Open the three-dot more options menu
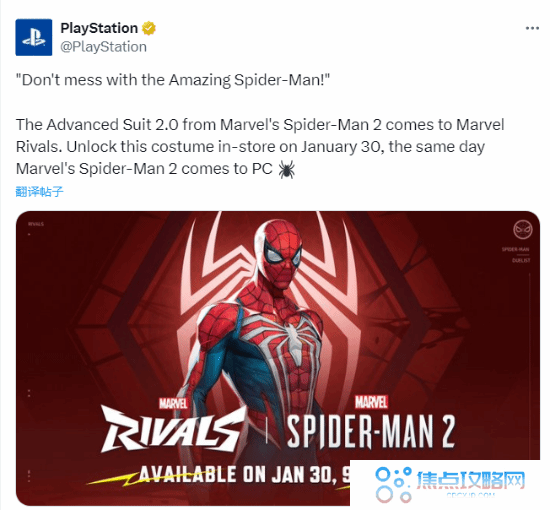The width and height of the screenshot is (550, 510). click(x=532, y=28)
